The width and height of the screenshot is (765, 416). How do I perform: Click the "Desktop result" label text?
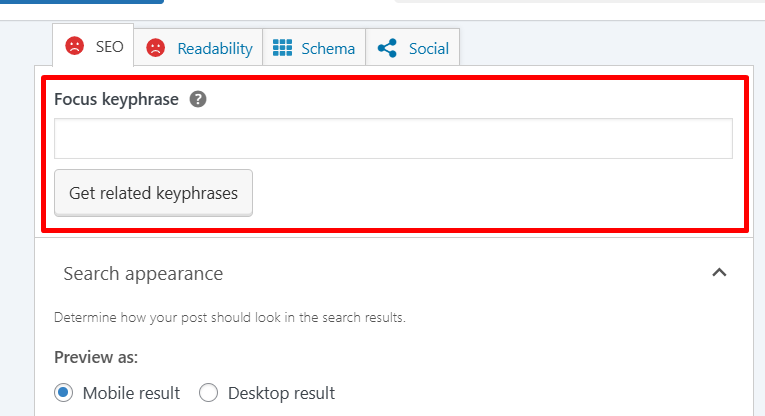281,392
